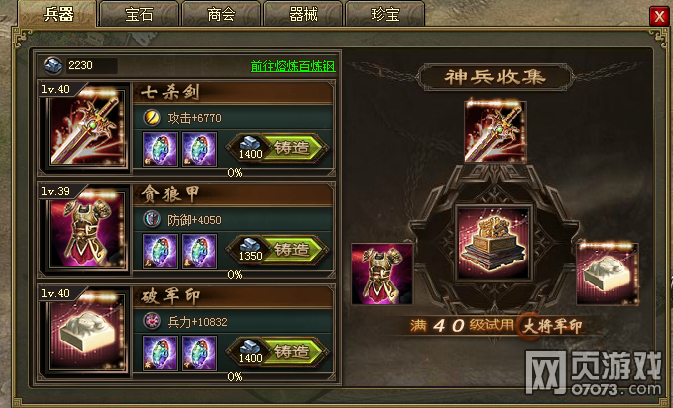
Task: Click 铸造 button costing 1350 for 贪狼甲
Action: pyautogui.click(x=278, y=250)
